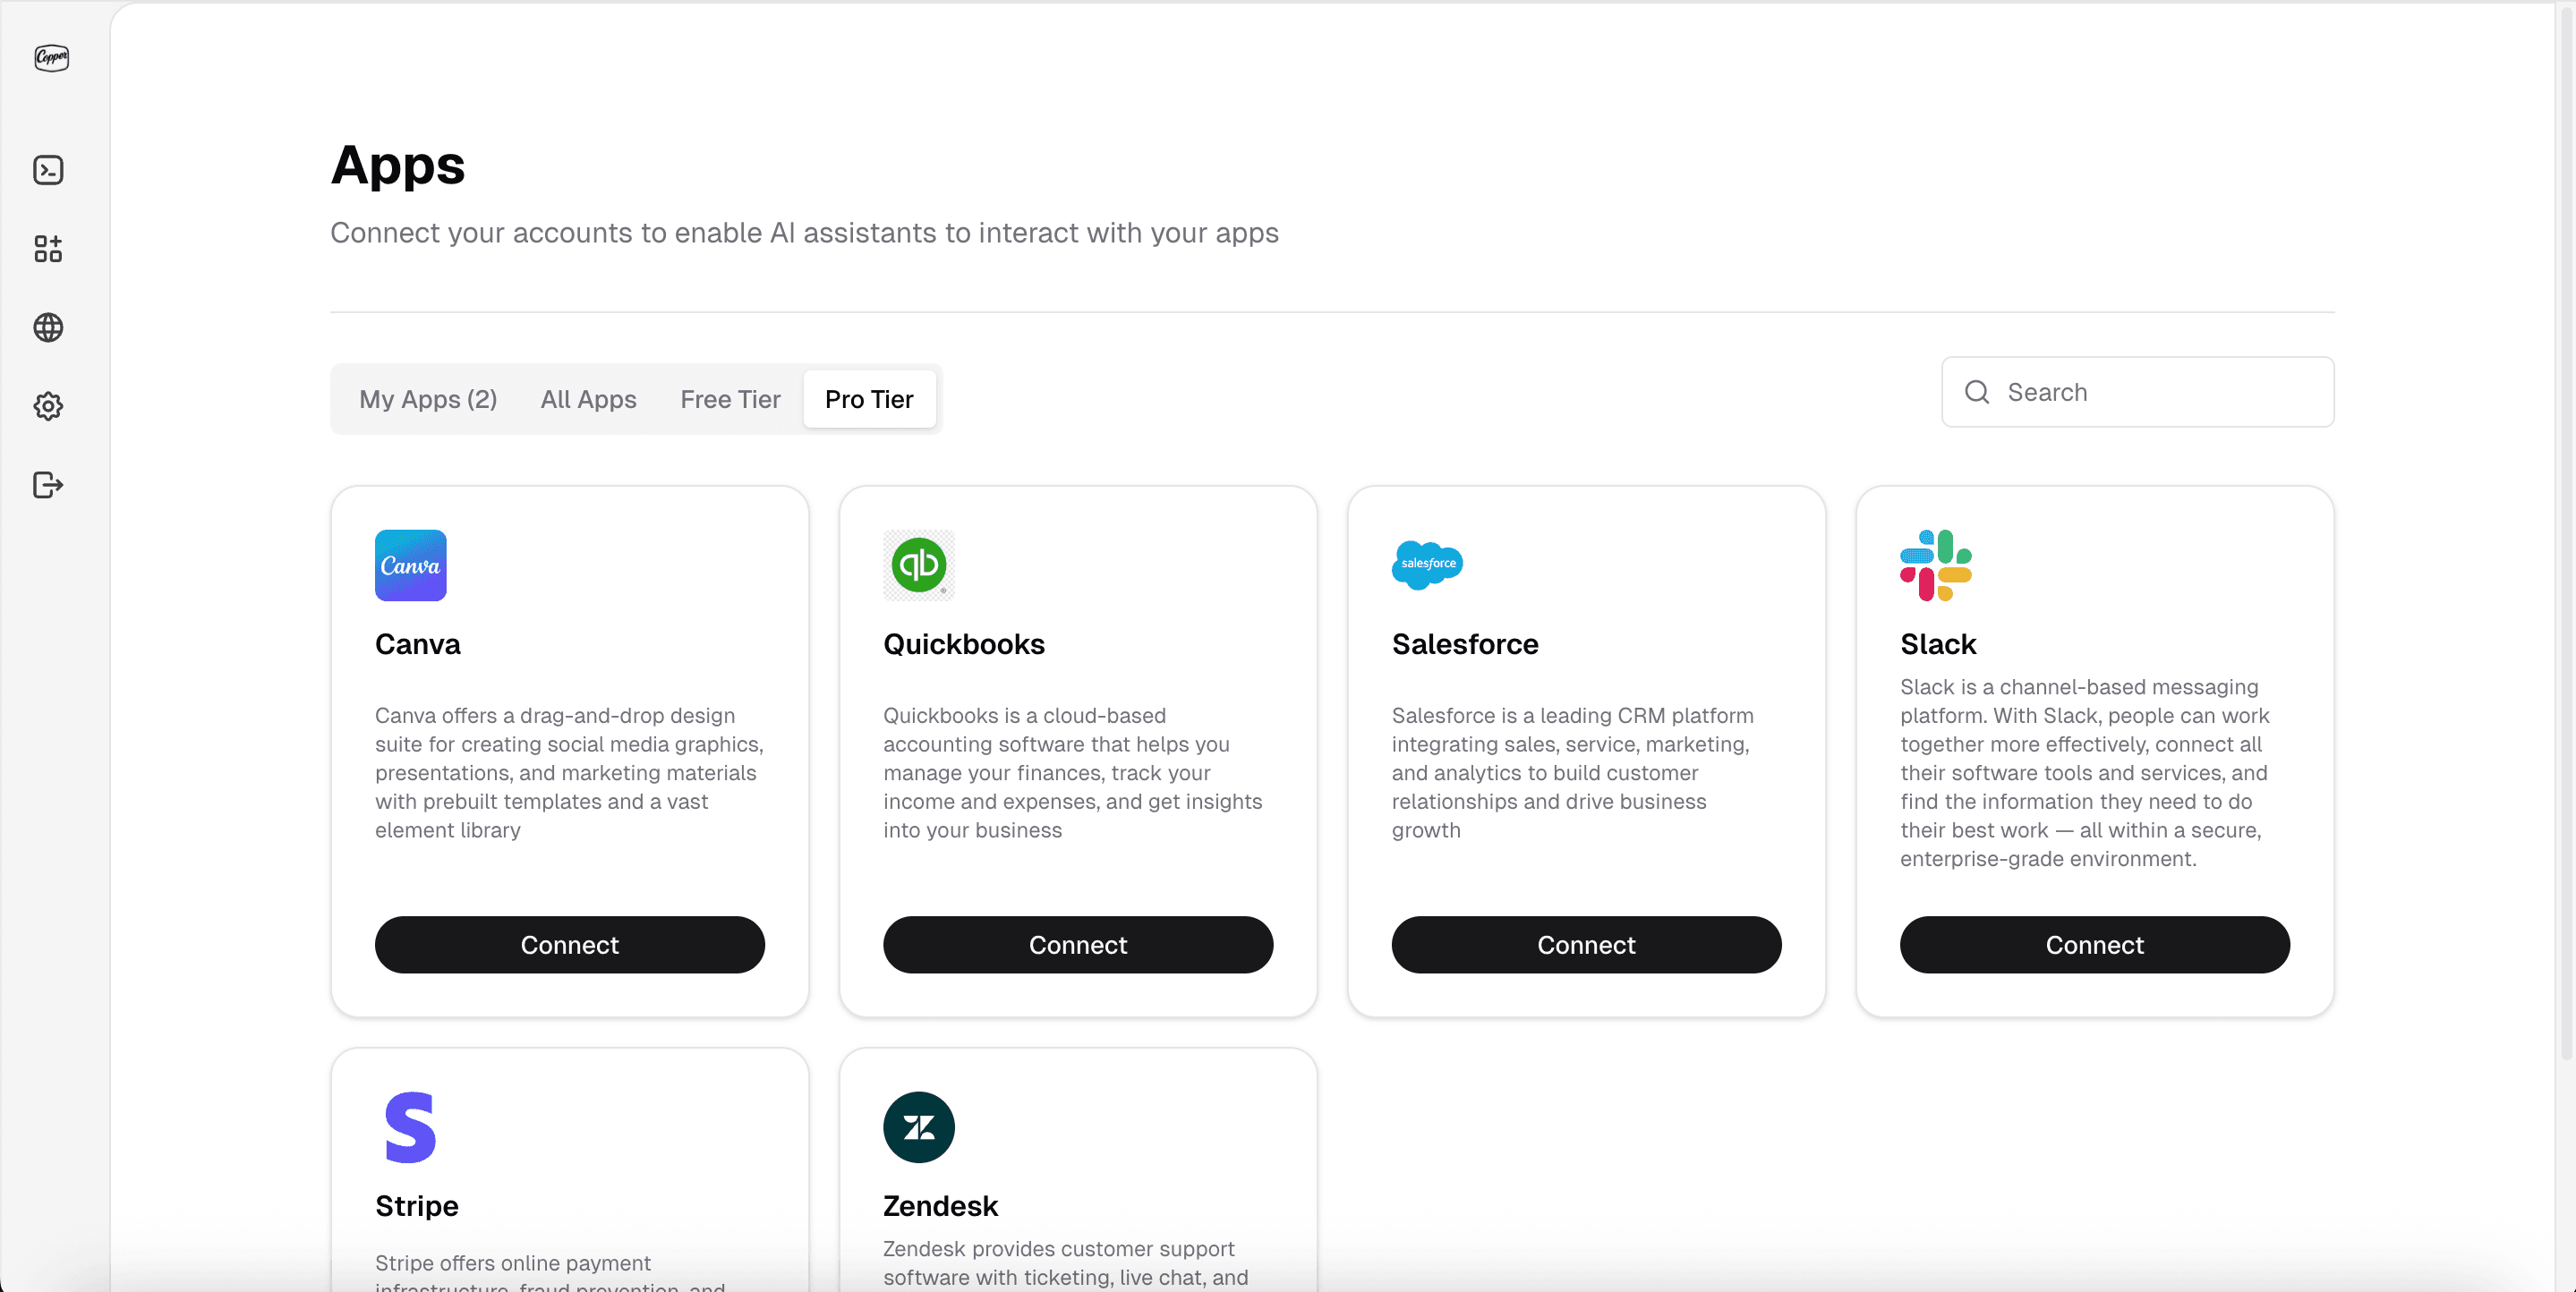Click the Slack app logo

tap(1936, 565)
